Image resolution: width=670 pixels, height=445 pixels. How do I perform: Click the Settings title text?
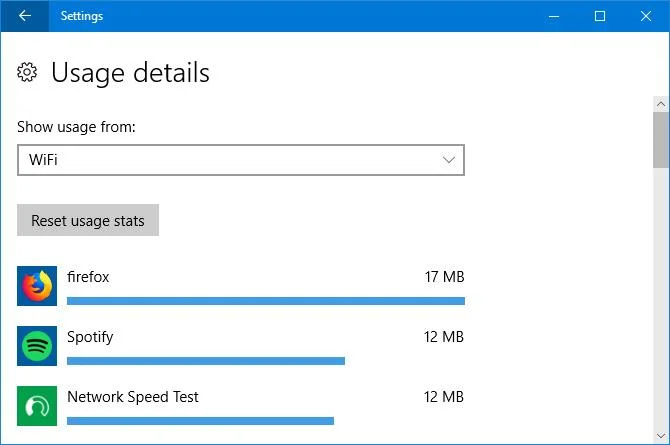(x=82, y=16)
